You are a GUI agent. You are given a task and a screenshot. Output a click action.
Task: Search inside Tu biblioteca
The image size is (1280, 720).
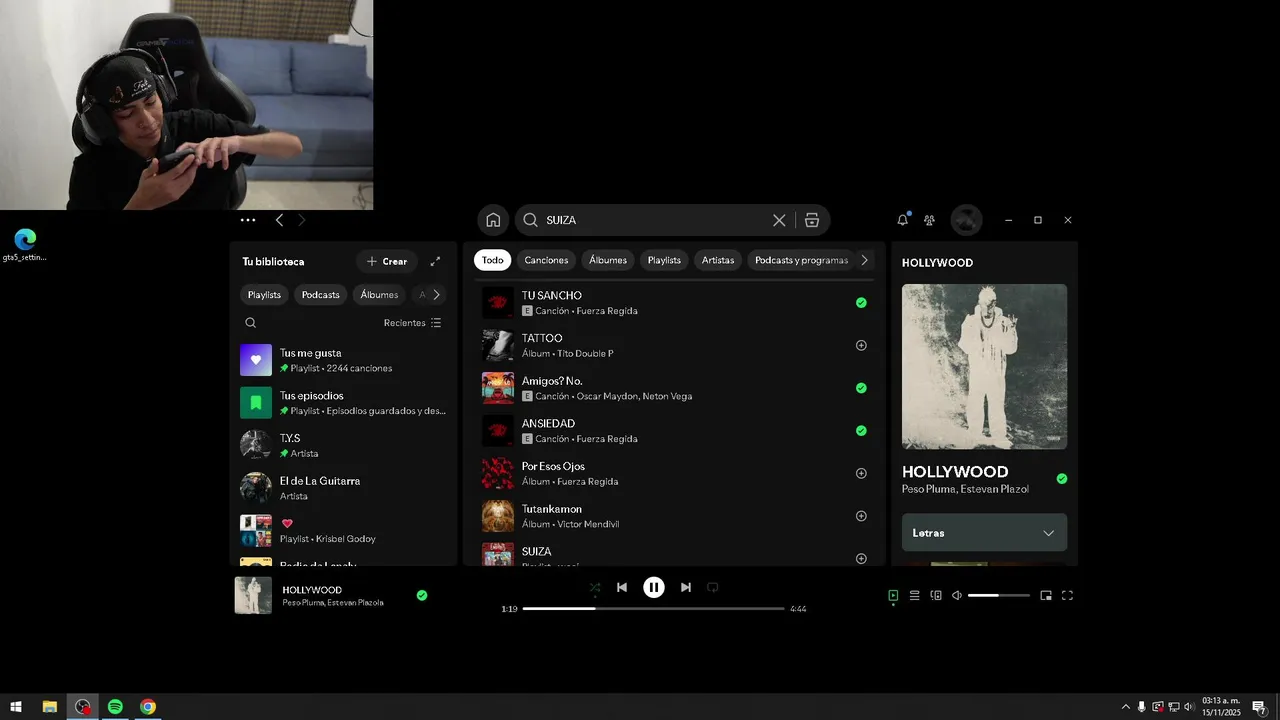(251, 323)
